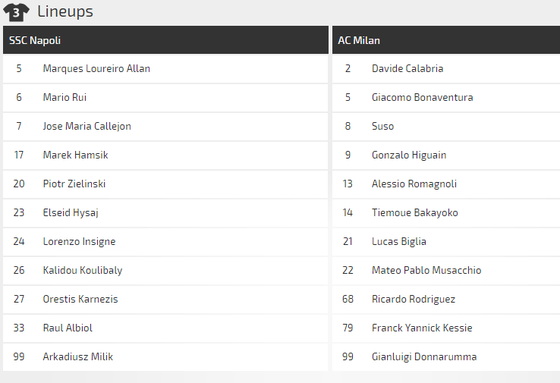Select the SSC Napoli team header
Image resolution: width=560 pixels, height=383 pixels.
pyautogui.click(x=166, y=40)
